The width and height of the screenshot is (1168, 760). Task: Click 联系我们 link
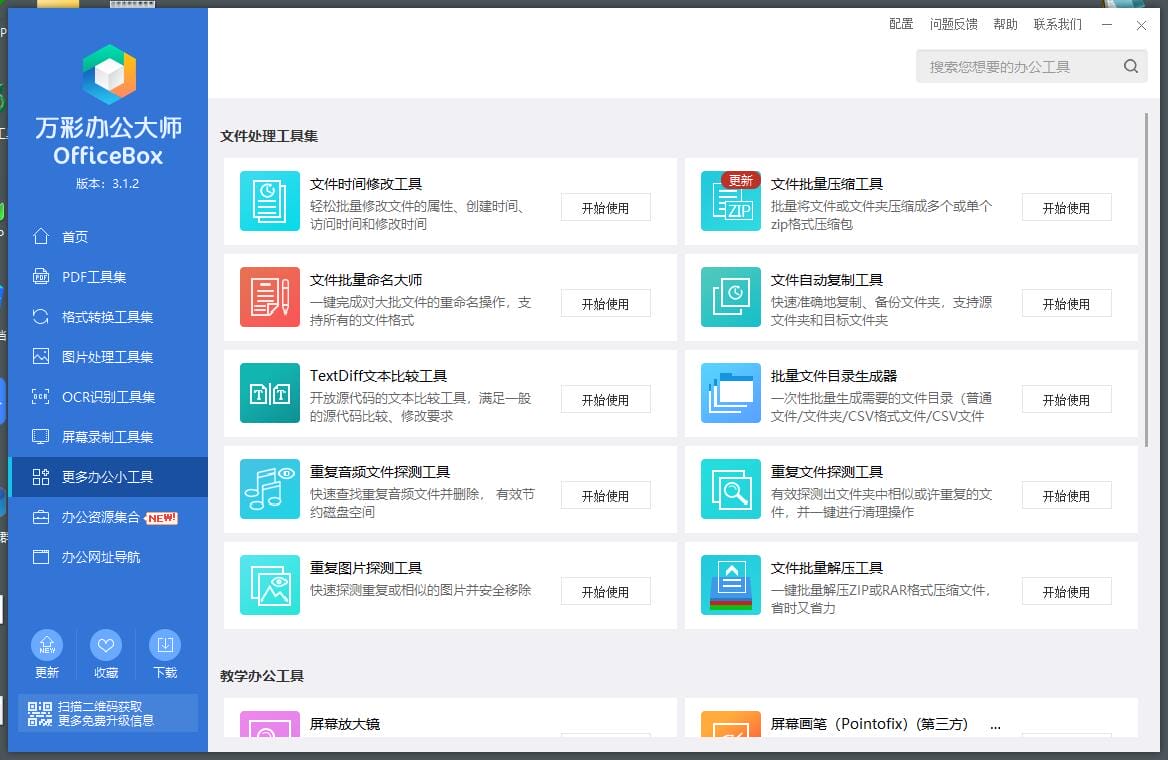click(1057, 24)
